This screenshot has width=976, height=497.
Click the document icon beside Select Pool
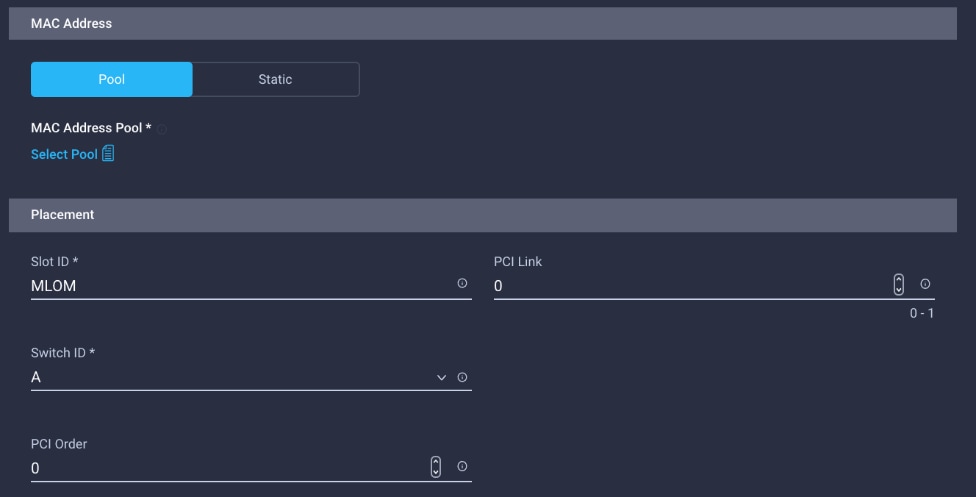coord(108,153)
